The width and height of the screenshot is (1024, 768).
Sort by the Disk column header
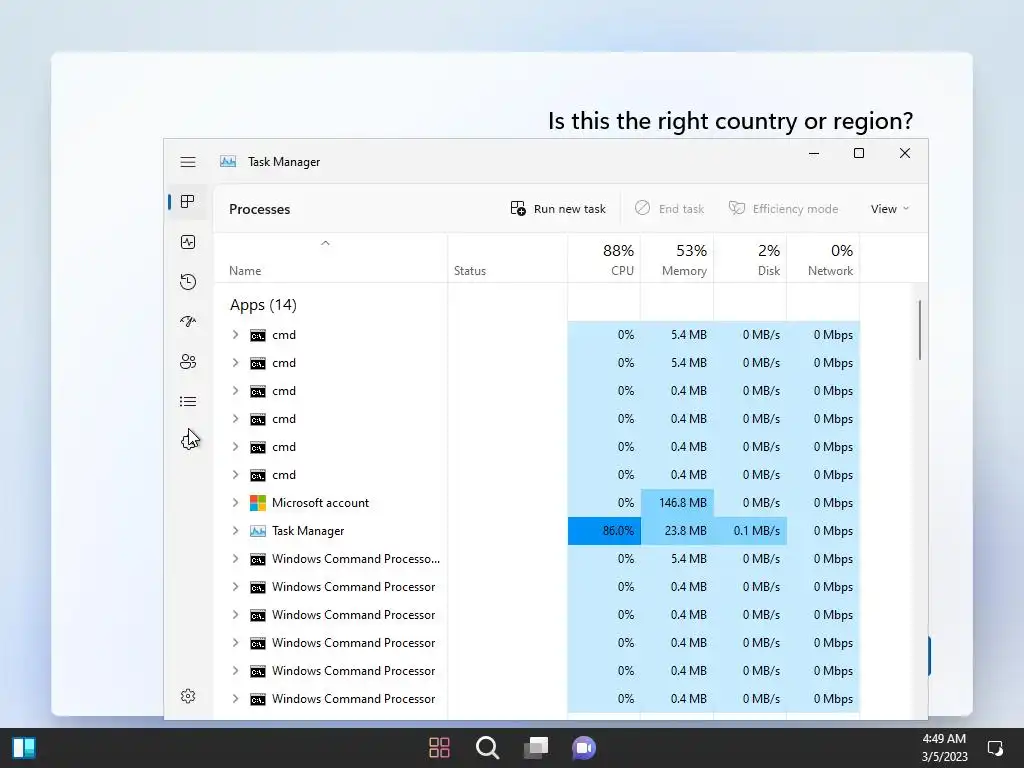pyautogui.click(x=750, y=259)
